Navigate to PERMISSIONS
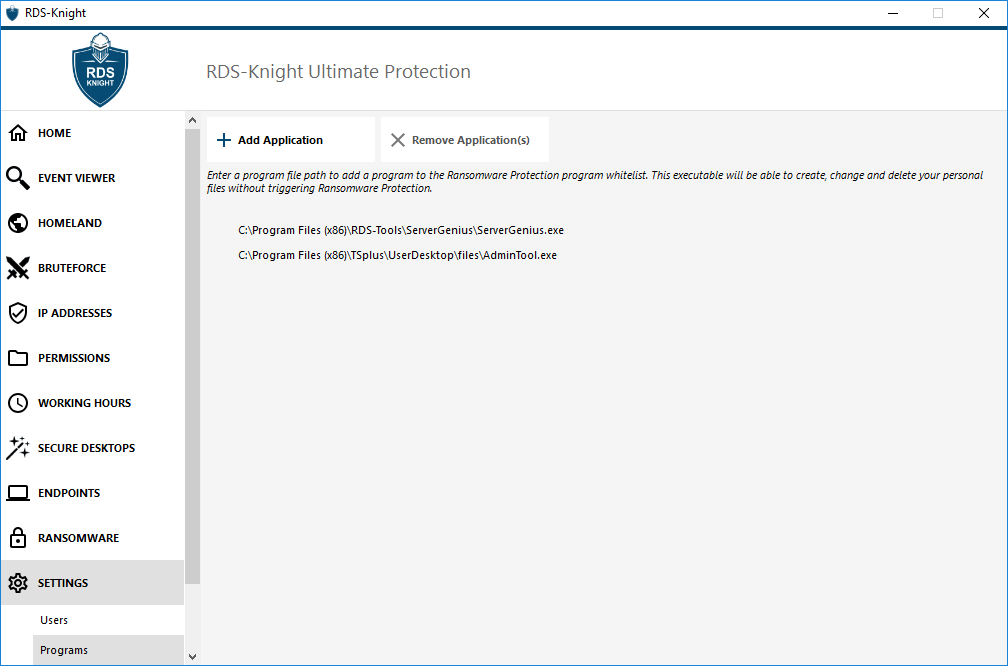The width and height of the screenshot is (1008, 666). (93, 358)
